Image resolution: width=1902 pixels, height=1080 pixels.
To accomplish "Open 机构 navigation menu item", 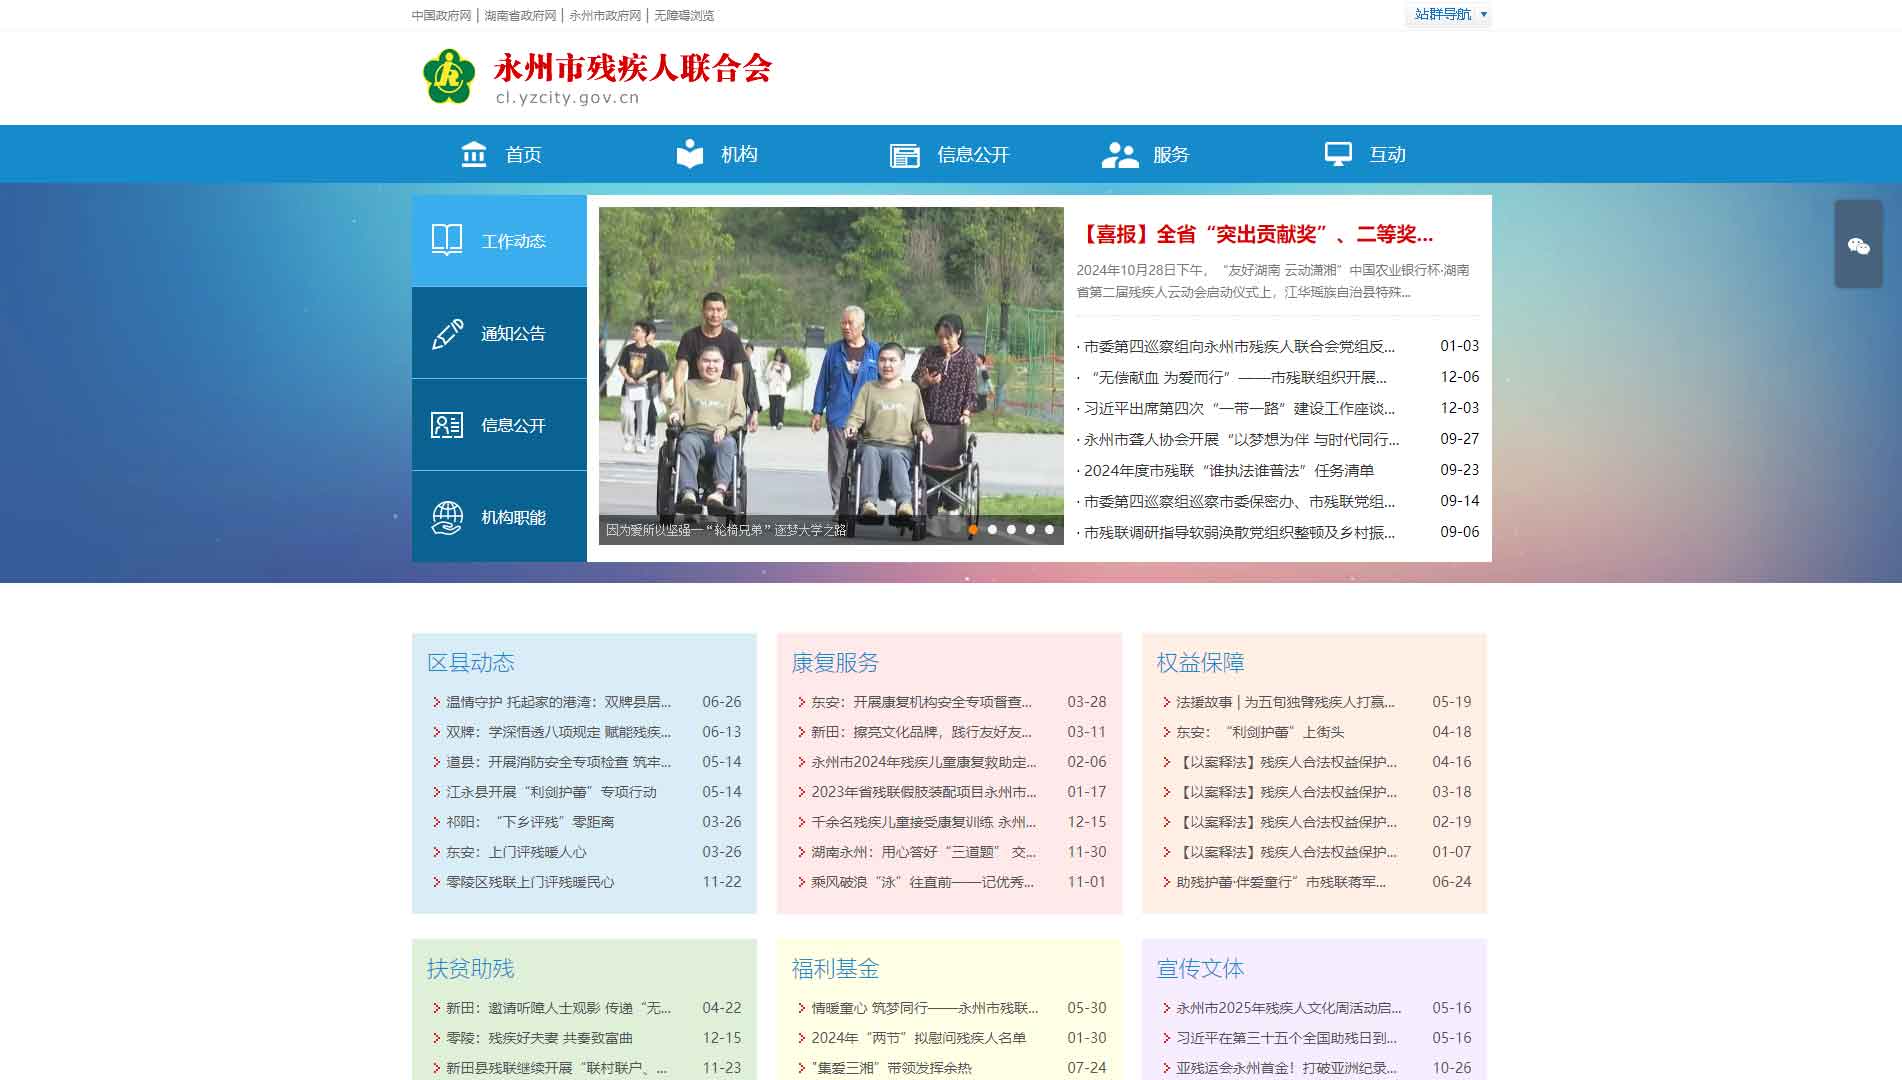I will (739, 155).
